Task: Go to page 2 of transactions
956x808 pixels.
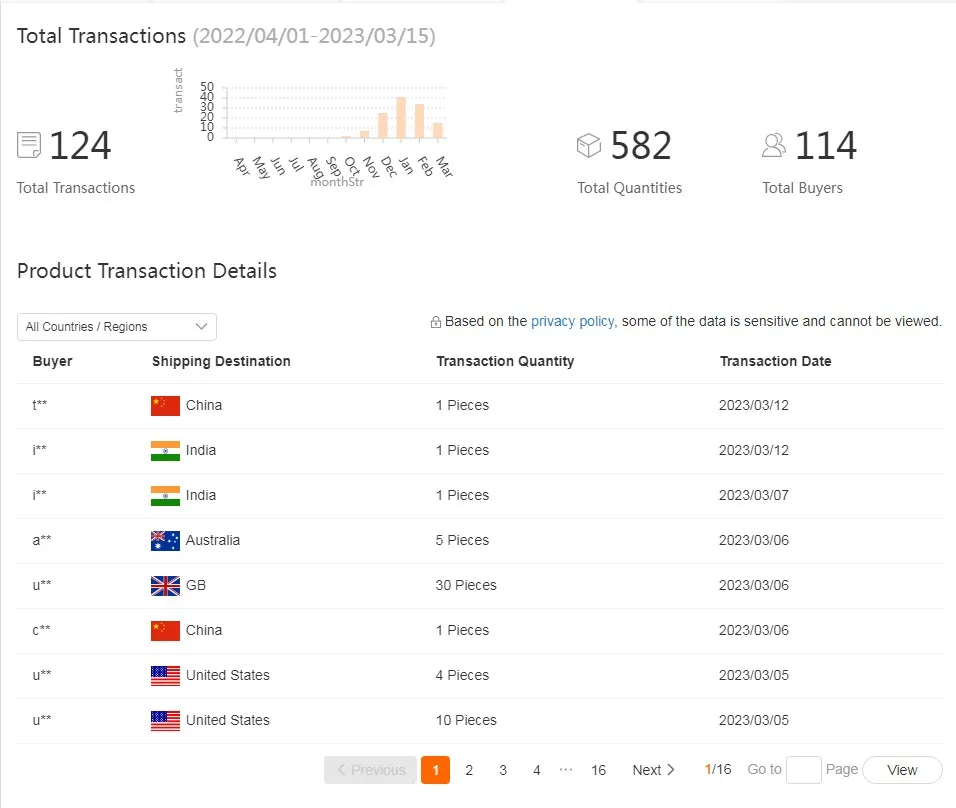Action: pos(469,770)
